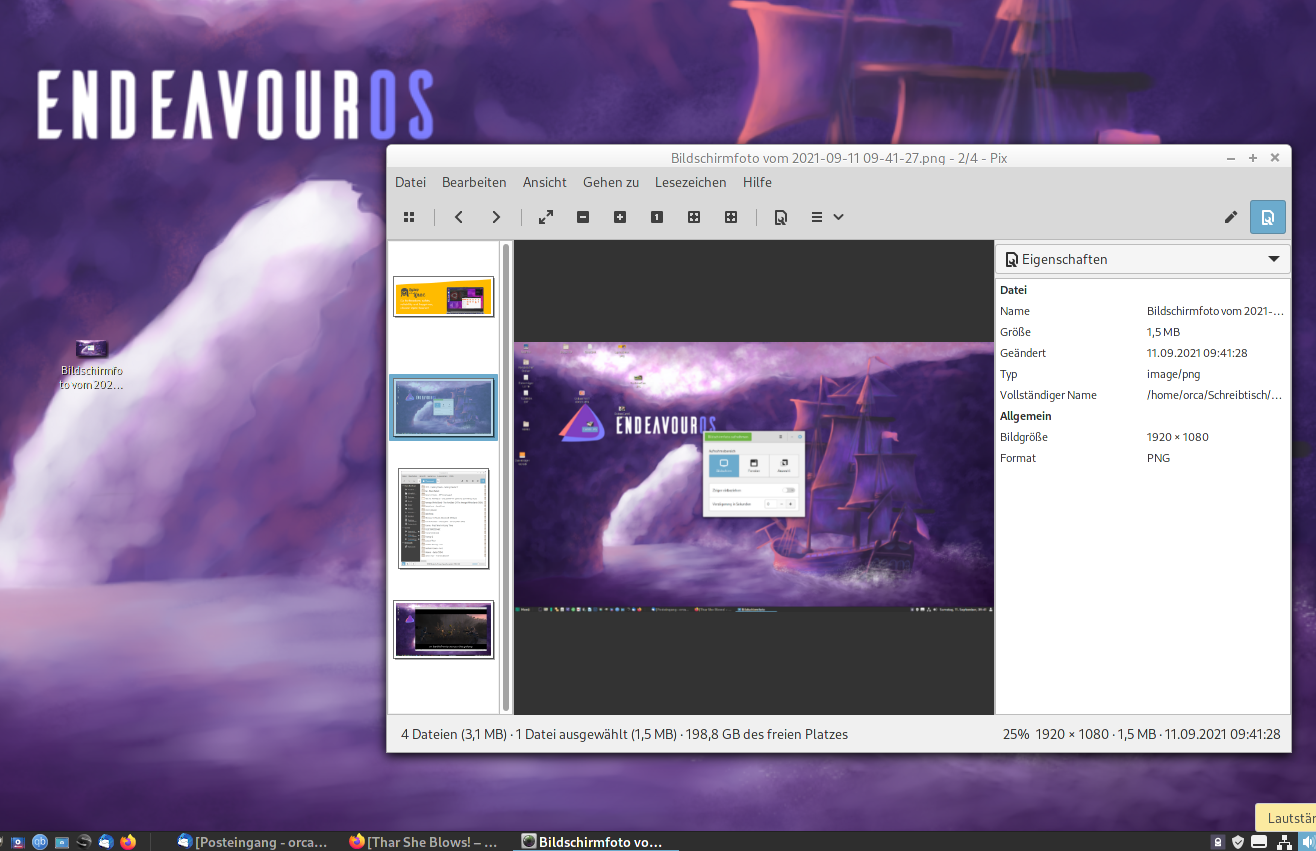Viewport: 1316px width, 851px height.
Task: Enter fullscreen mode in Pix
Action: pyautogui.click(x=546, y=217)
